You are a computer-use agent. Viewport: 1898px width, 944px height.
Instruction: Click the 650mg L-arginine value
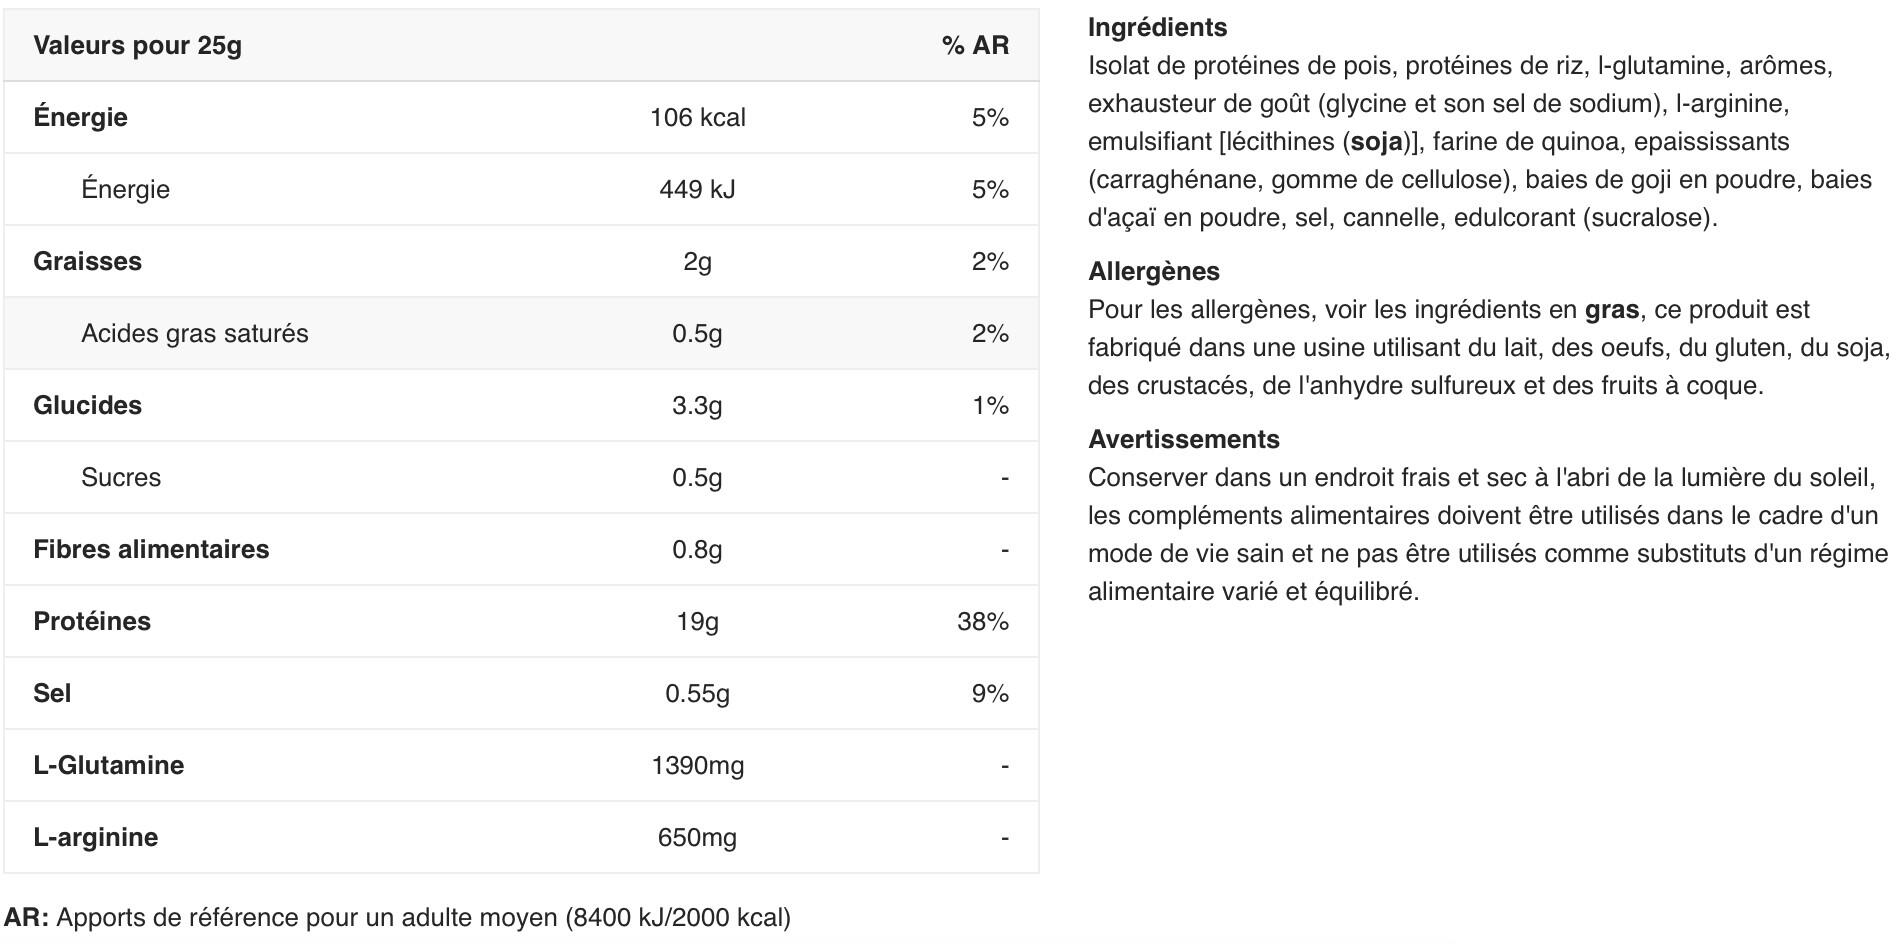point(697,837)
